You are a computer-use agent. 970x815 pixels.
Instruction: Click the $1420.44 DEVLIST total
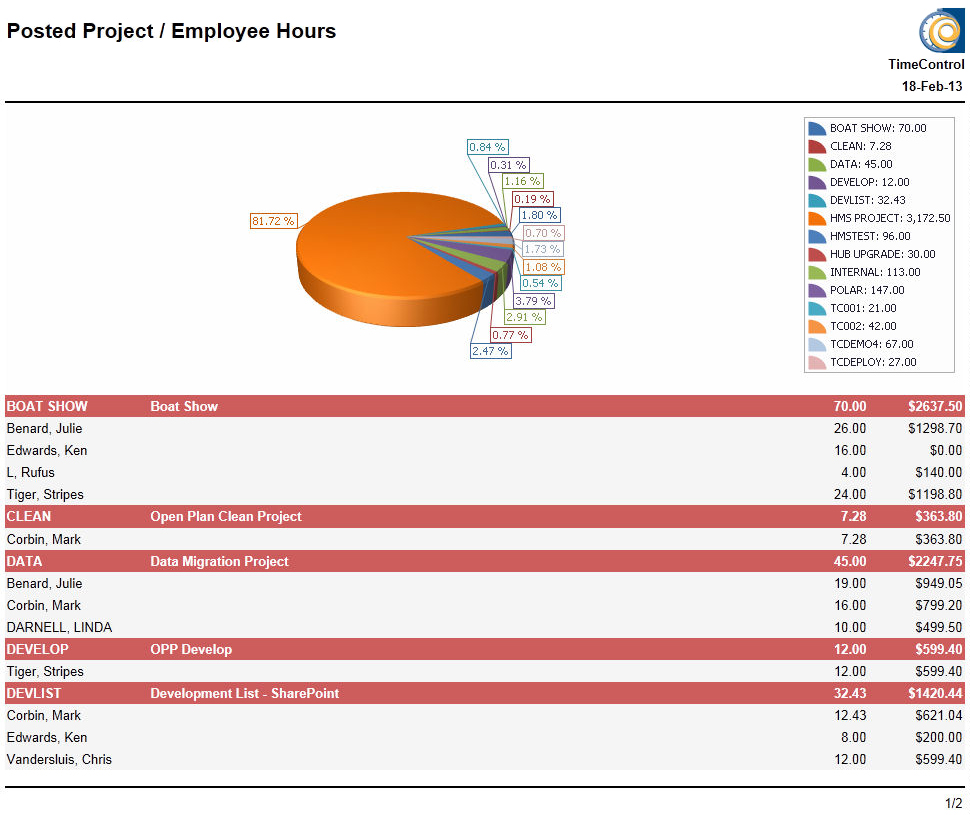pos(935,693)
